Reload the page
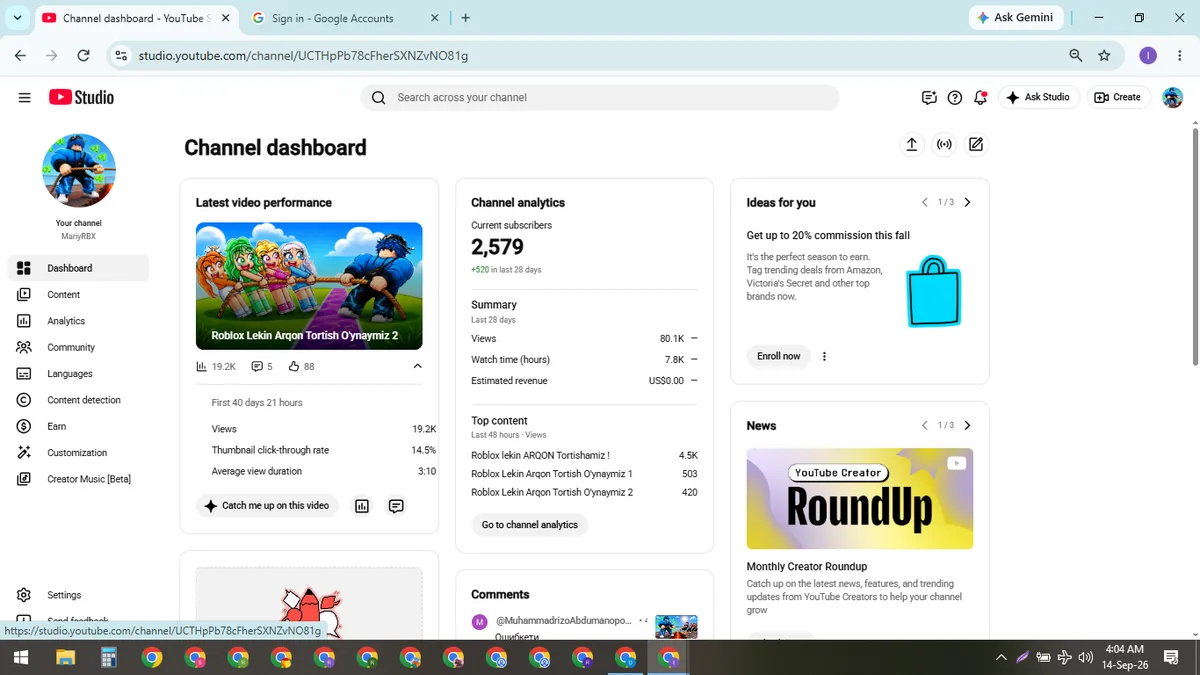This screenshot has height=675, width=1200. click(x=83, y=56)
